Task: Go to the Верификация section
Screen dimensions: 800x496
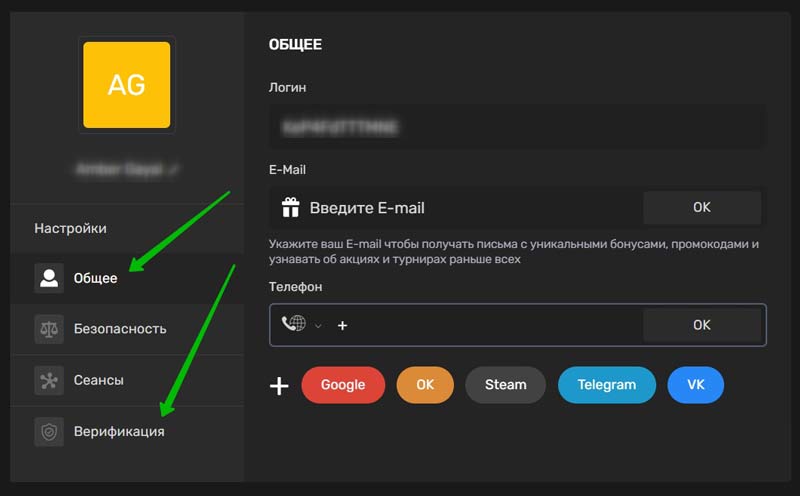Action: tap(119, 431)
